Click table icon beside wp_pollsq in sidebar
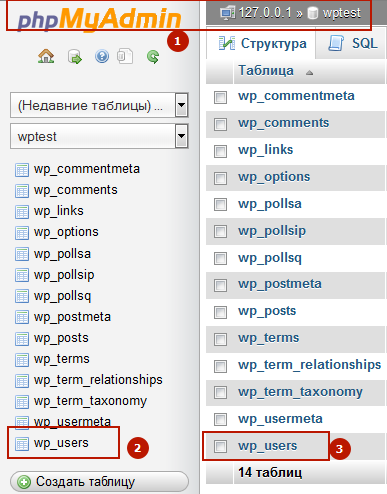 tap(22, 297)
